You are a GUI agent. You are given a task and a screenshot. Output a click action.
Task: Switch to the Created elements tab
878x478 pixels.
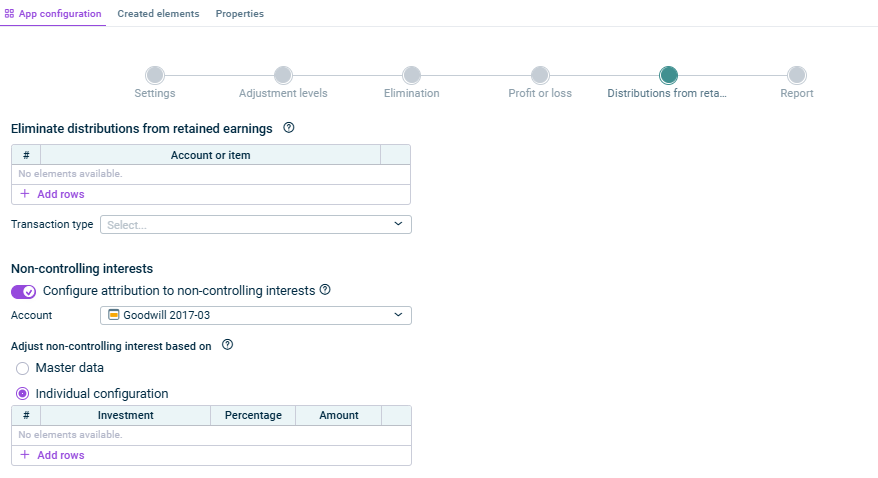(158, 14)
